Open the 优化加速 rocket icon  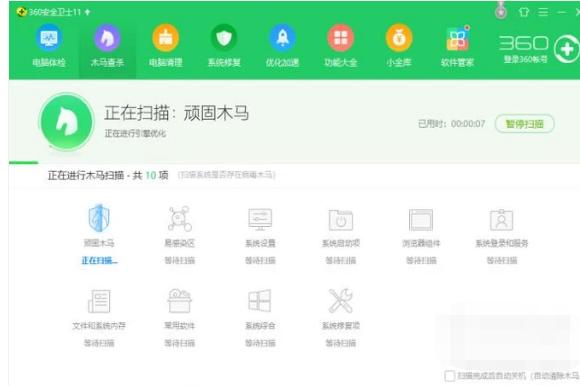(282, 38)
